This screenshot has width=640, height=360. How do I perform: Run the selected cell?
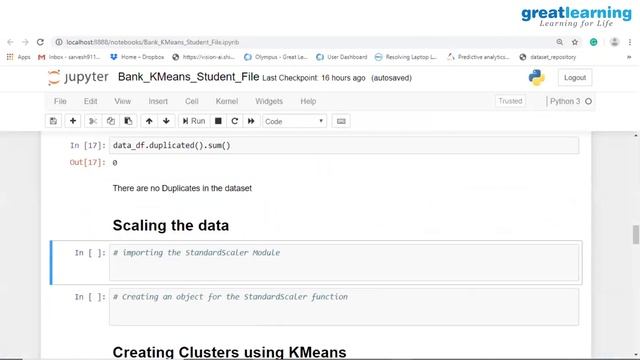pyautogui.click(x=194, y=121)
